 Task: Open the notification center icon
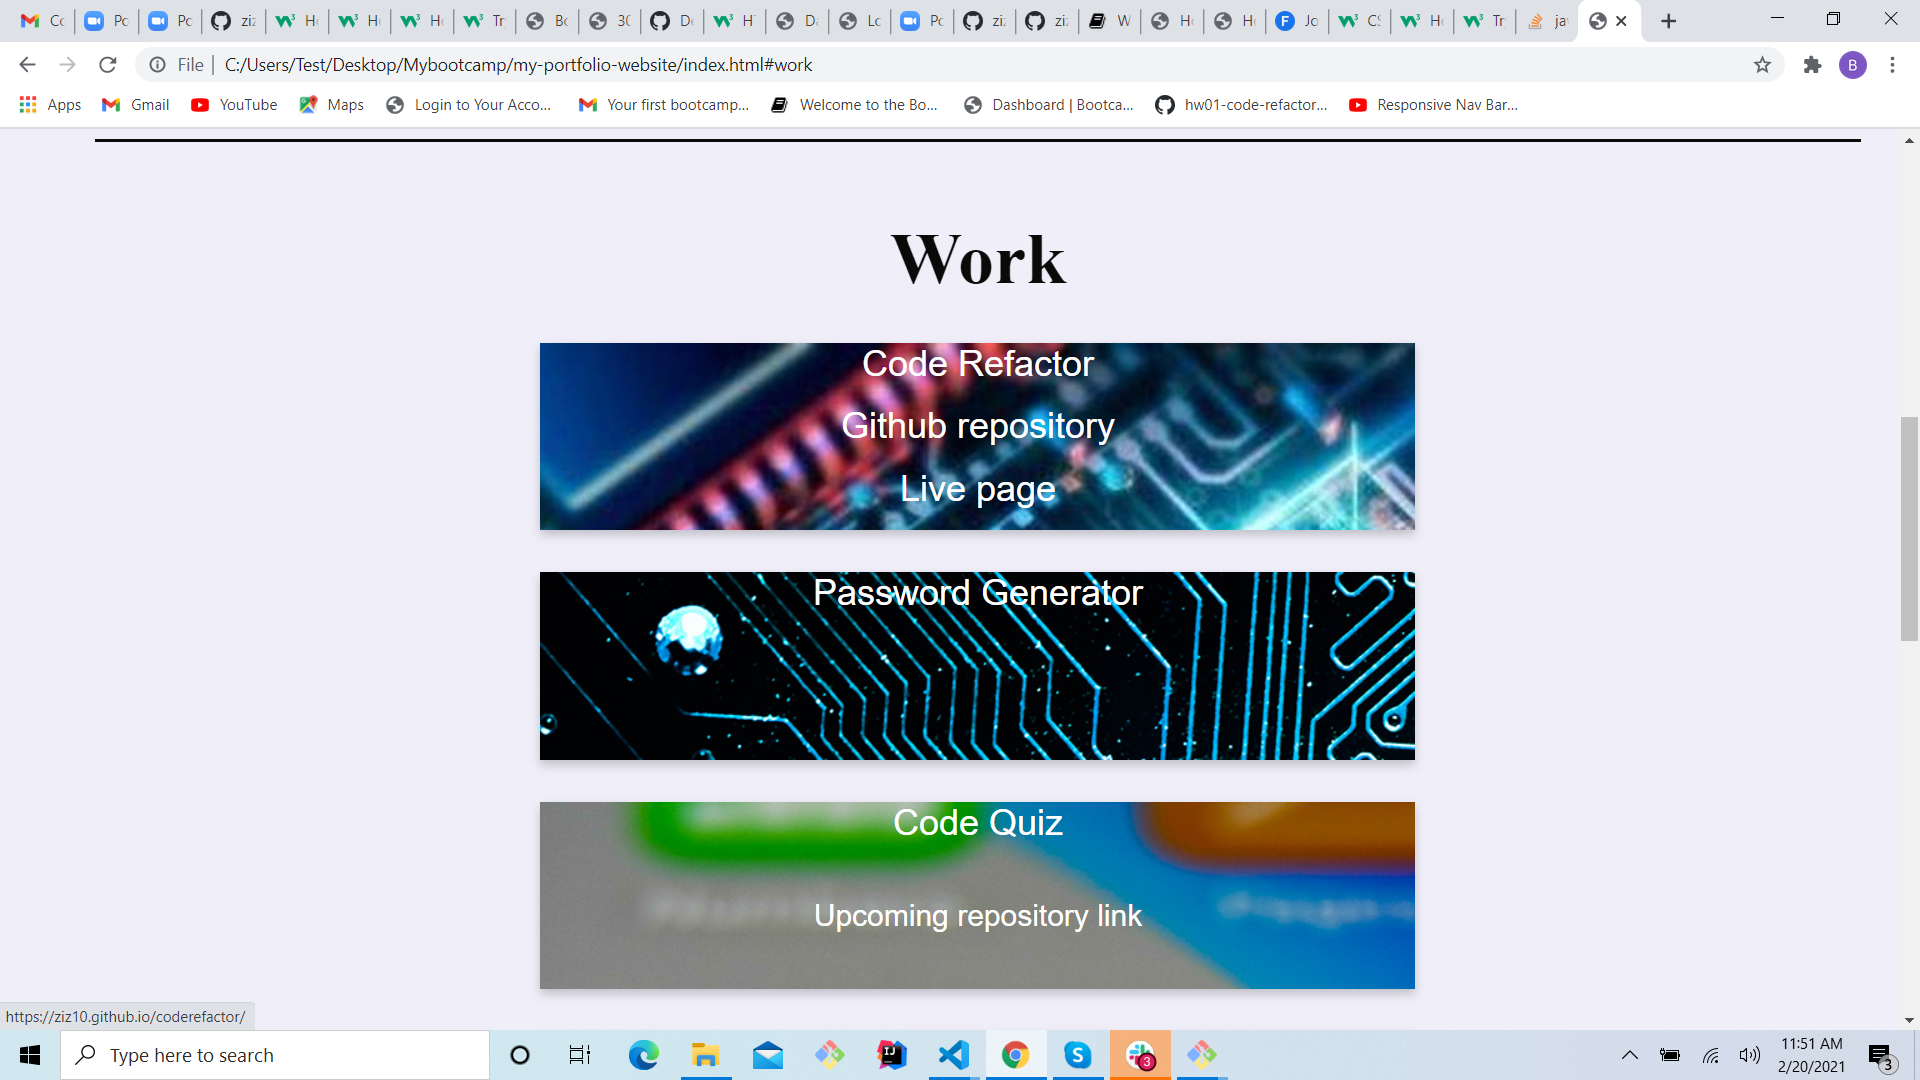click(x=1881, y=1056)
